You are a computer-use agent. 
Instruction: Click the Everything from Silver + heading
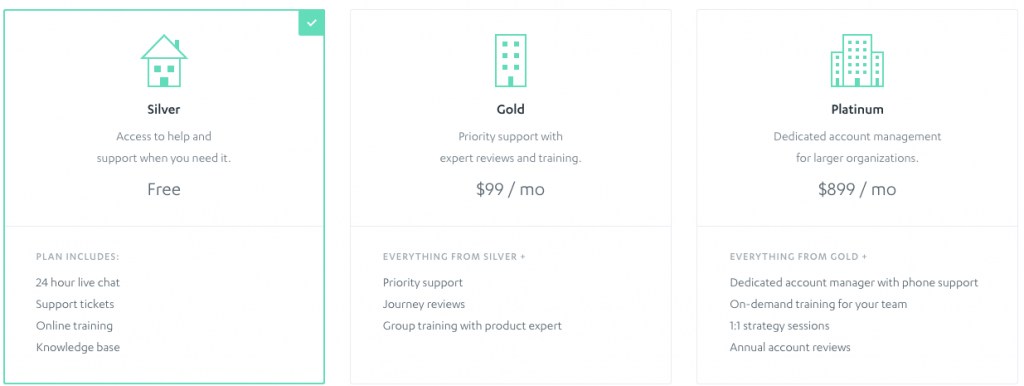(455, 257)
